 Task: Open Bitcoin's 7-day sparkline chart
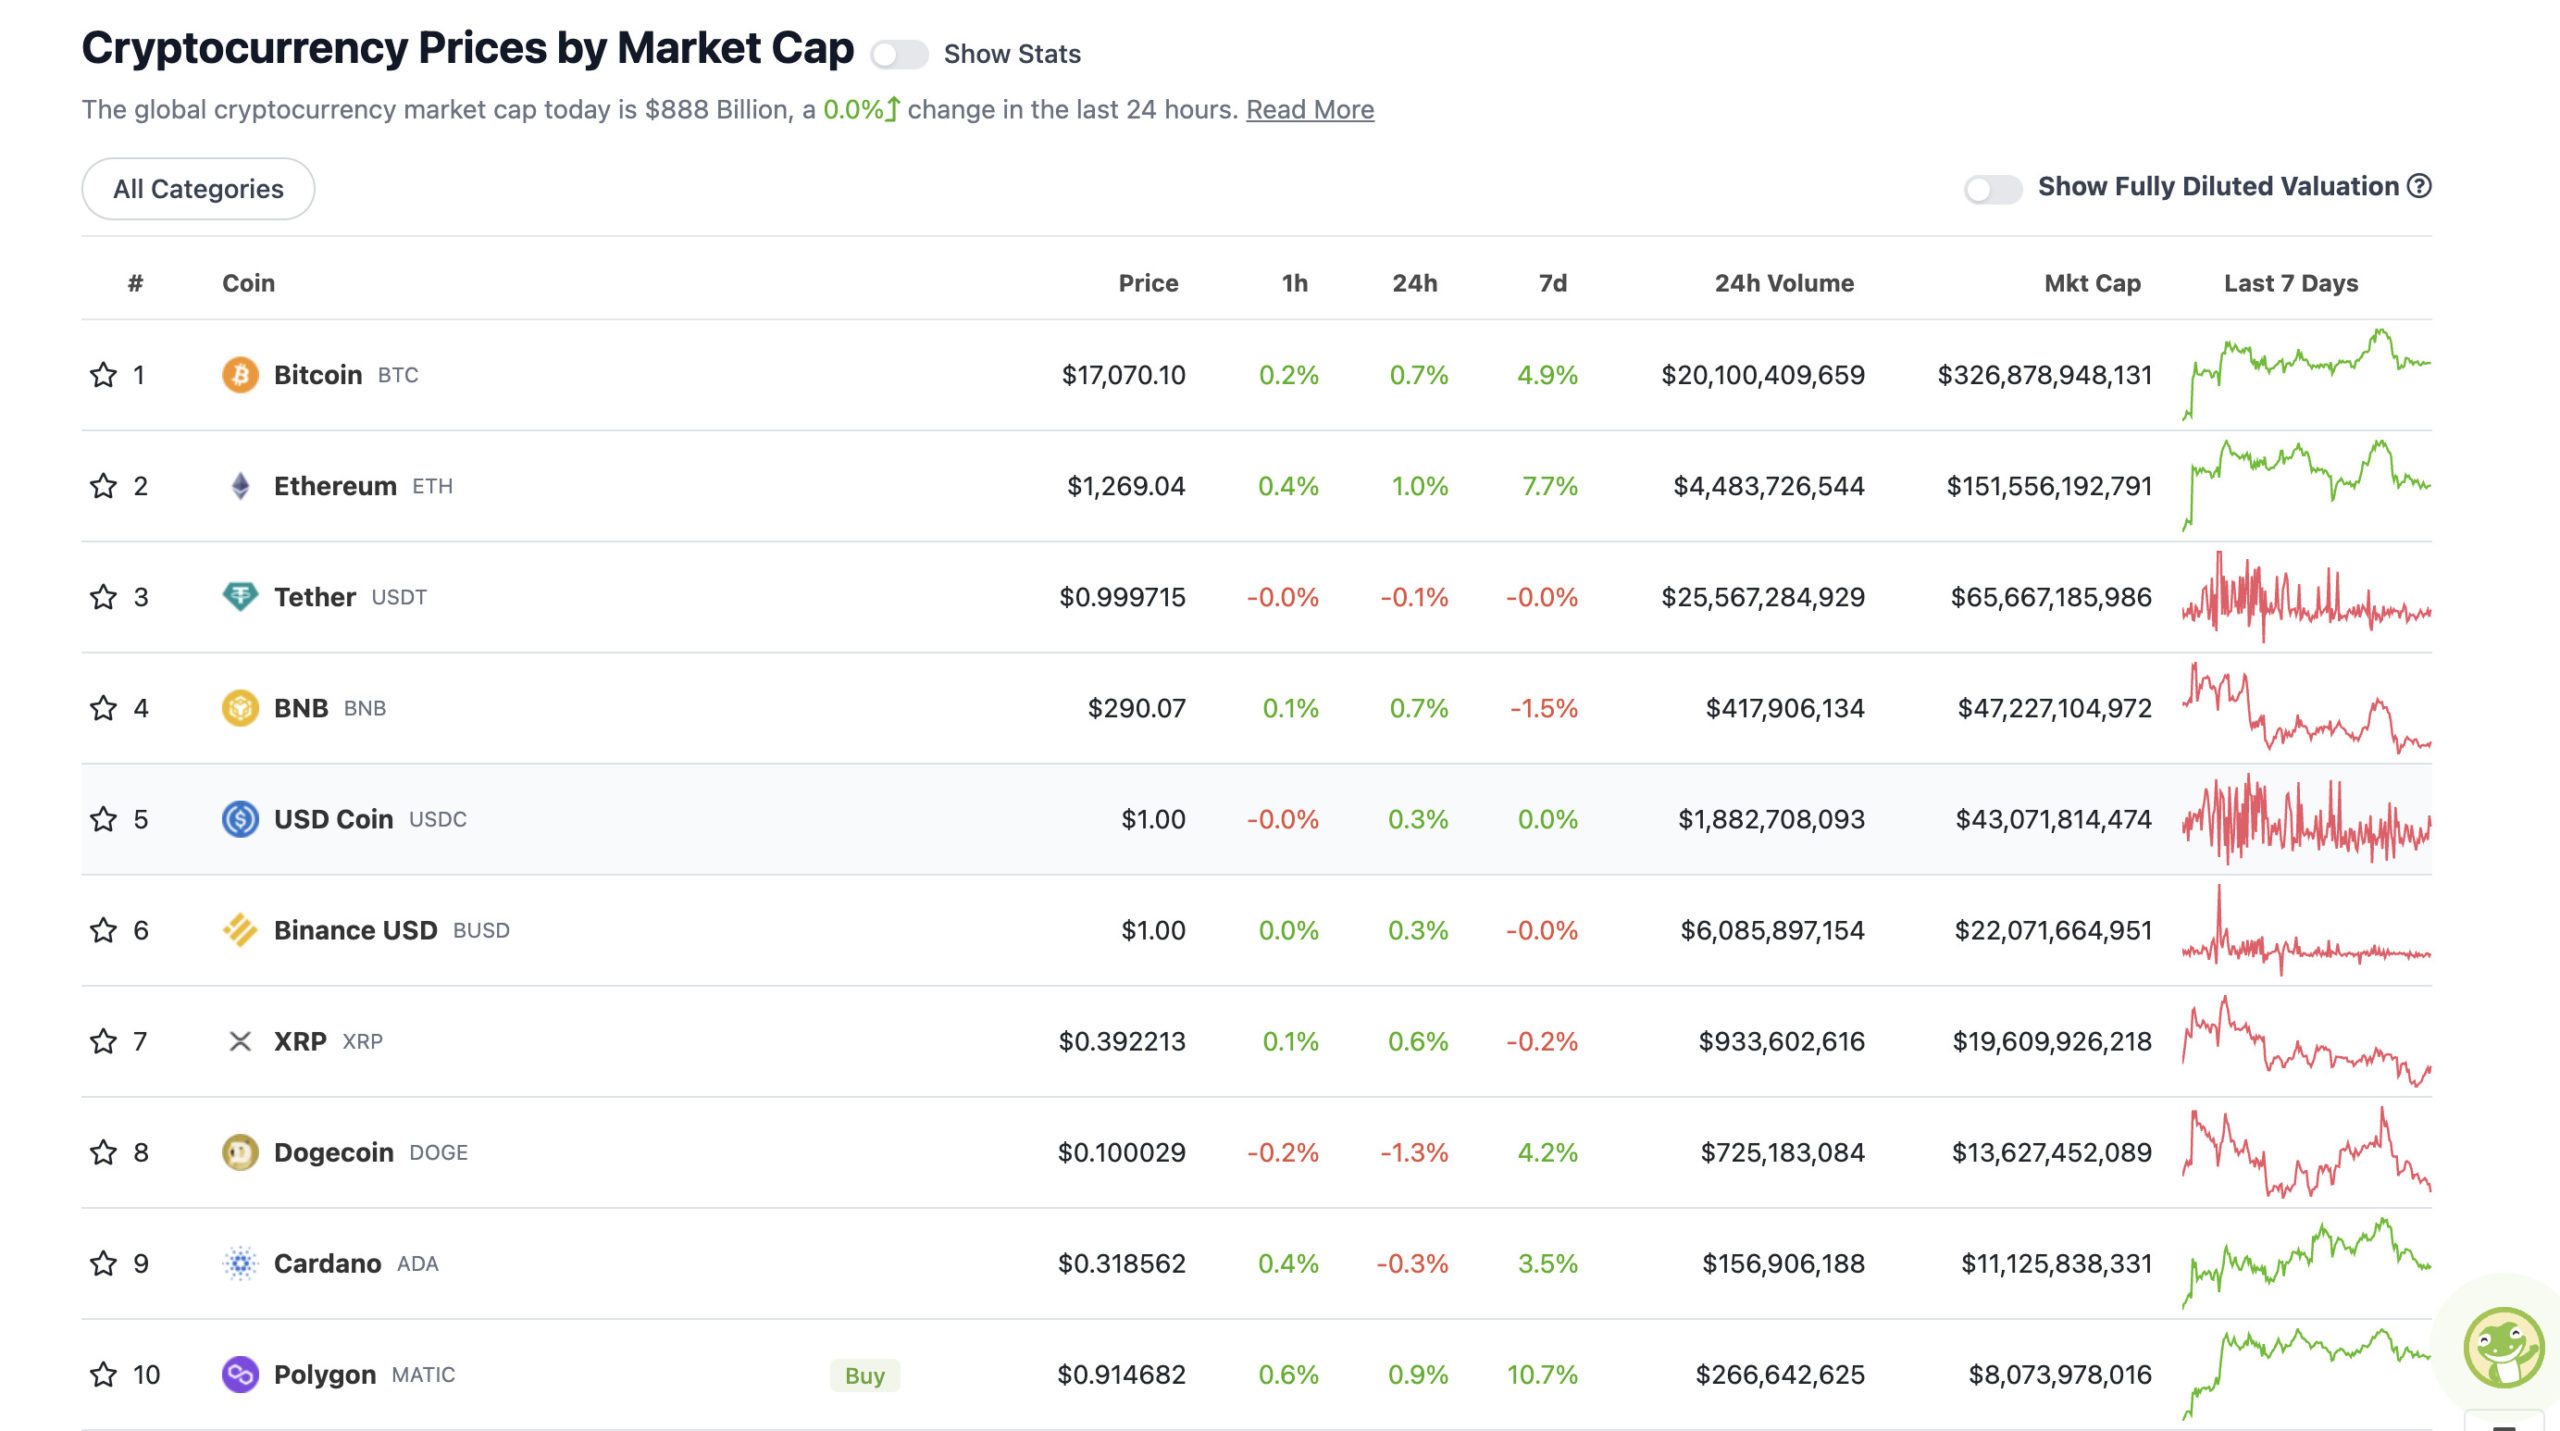pyautogui.click(x=2306, y=375)
